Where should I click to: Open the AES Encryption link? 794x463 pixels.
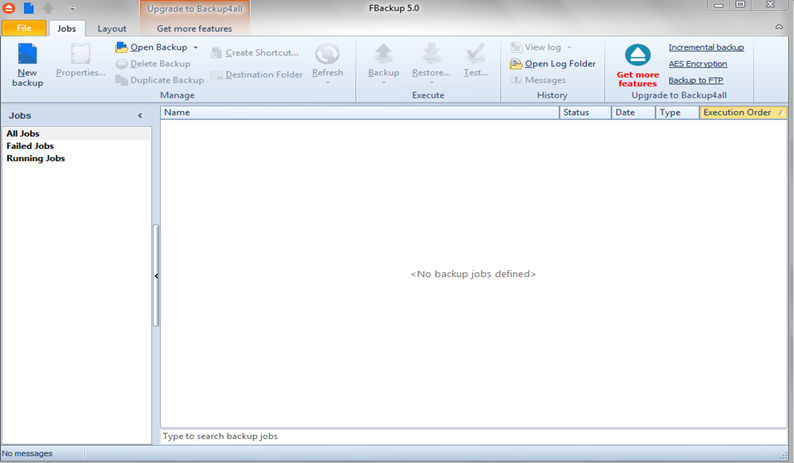697,64
